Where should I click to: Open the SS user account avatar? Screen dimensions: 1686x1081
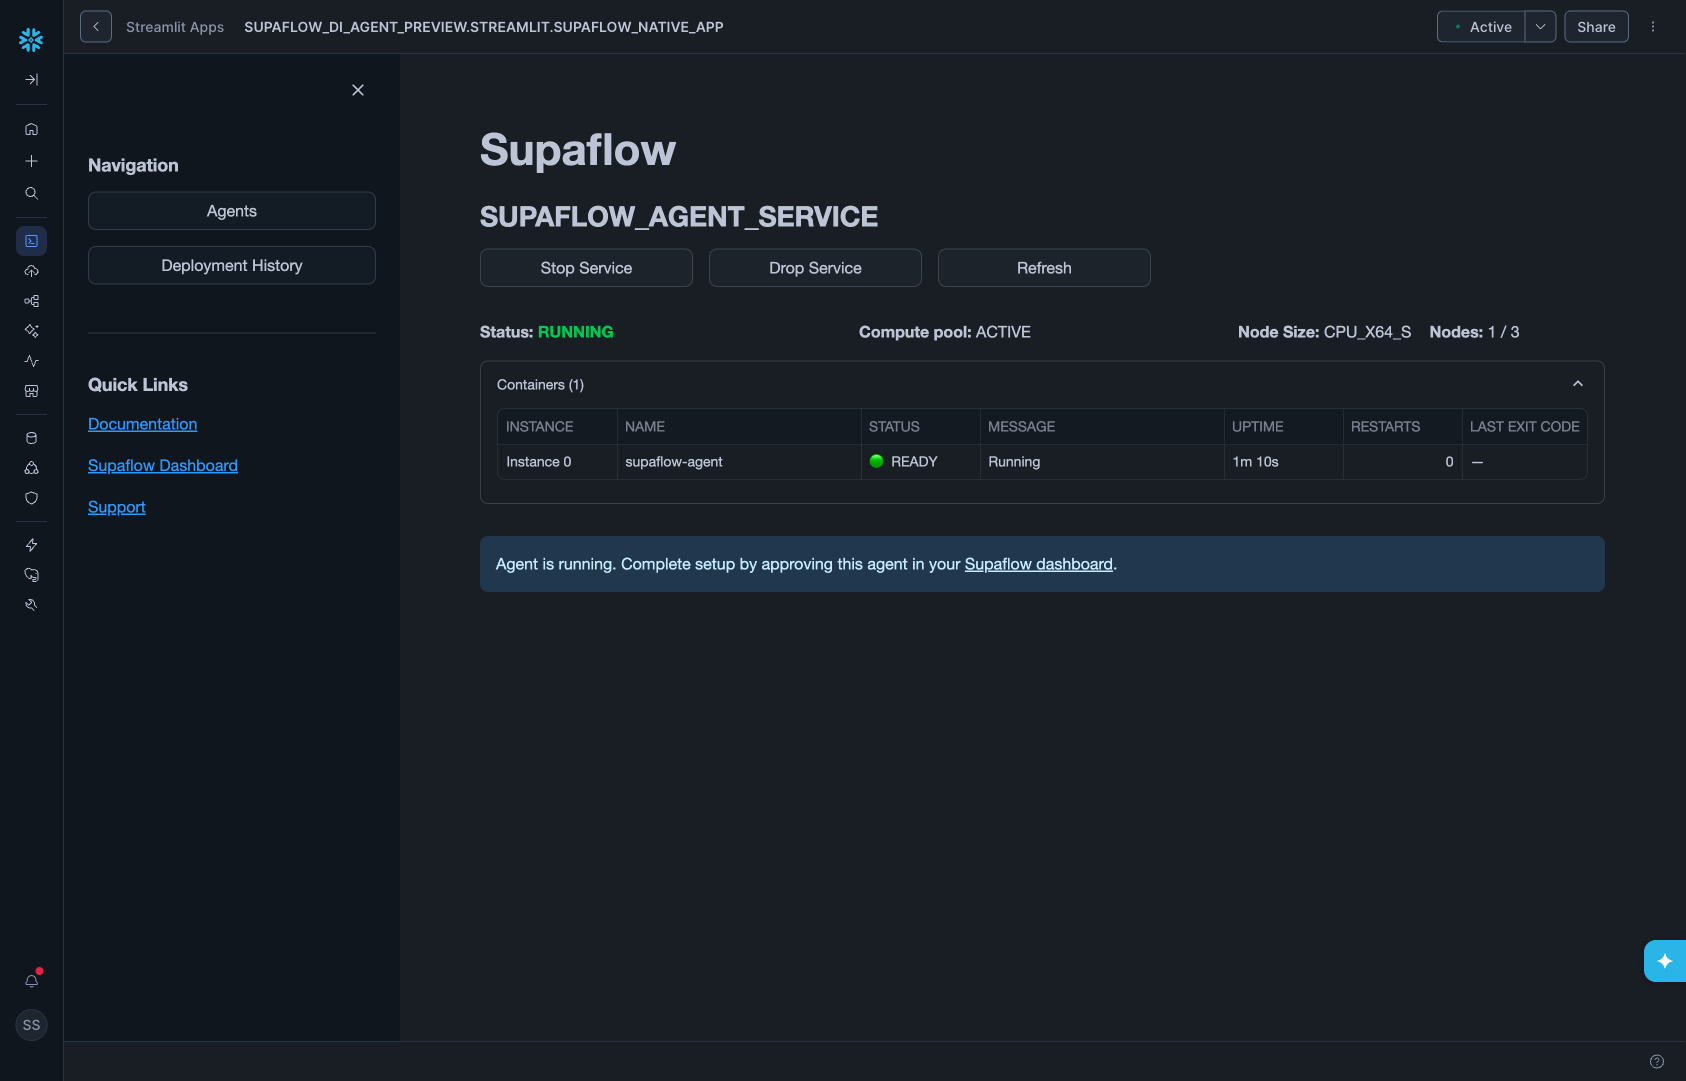point(31,1025)
